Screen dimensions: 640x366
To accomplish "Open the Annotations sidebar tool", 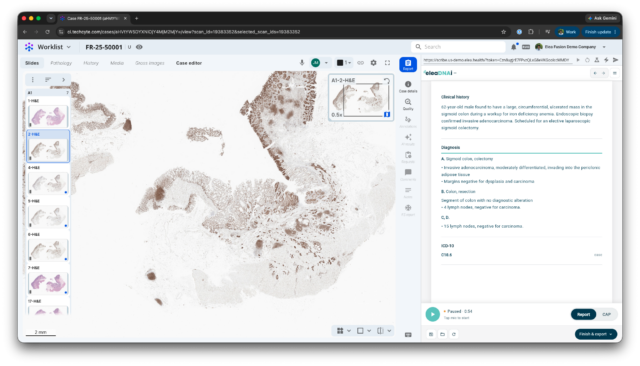I will click(408, 122).
